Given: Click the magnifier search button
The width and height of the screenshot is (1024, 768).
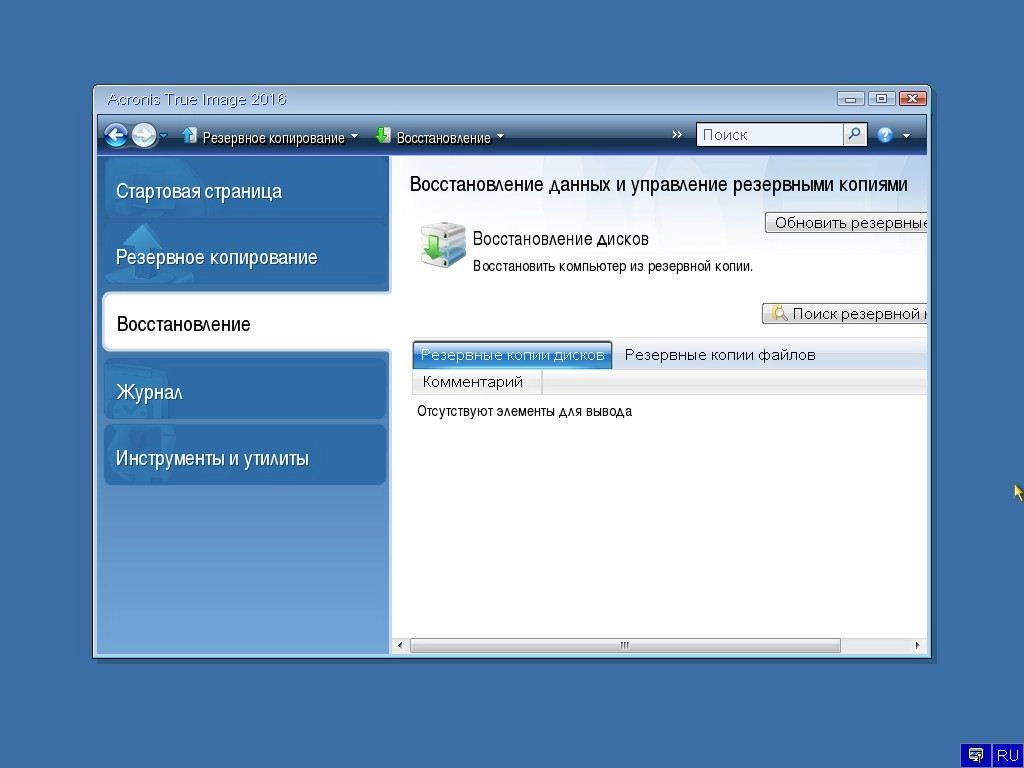Looking at the screenshot, I should coord(855,135).
